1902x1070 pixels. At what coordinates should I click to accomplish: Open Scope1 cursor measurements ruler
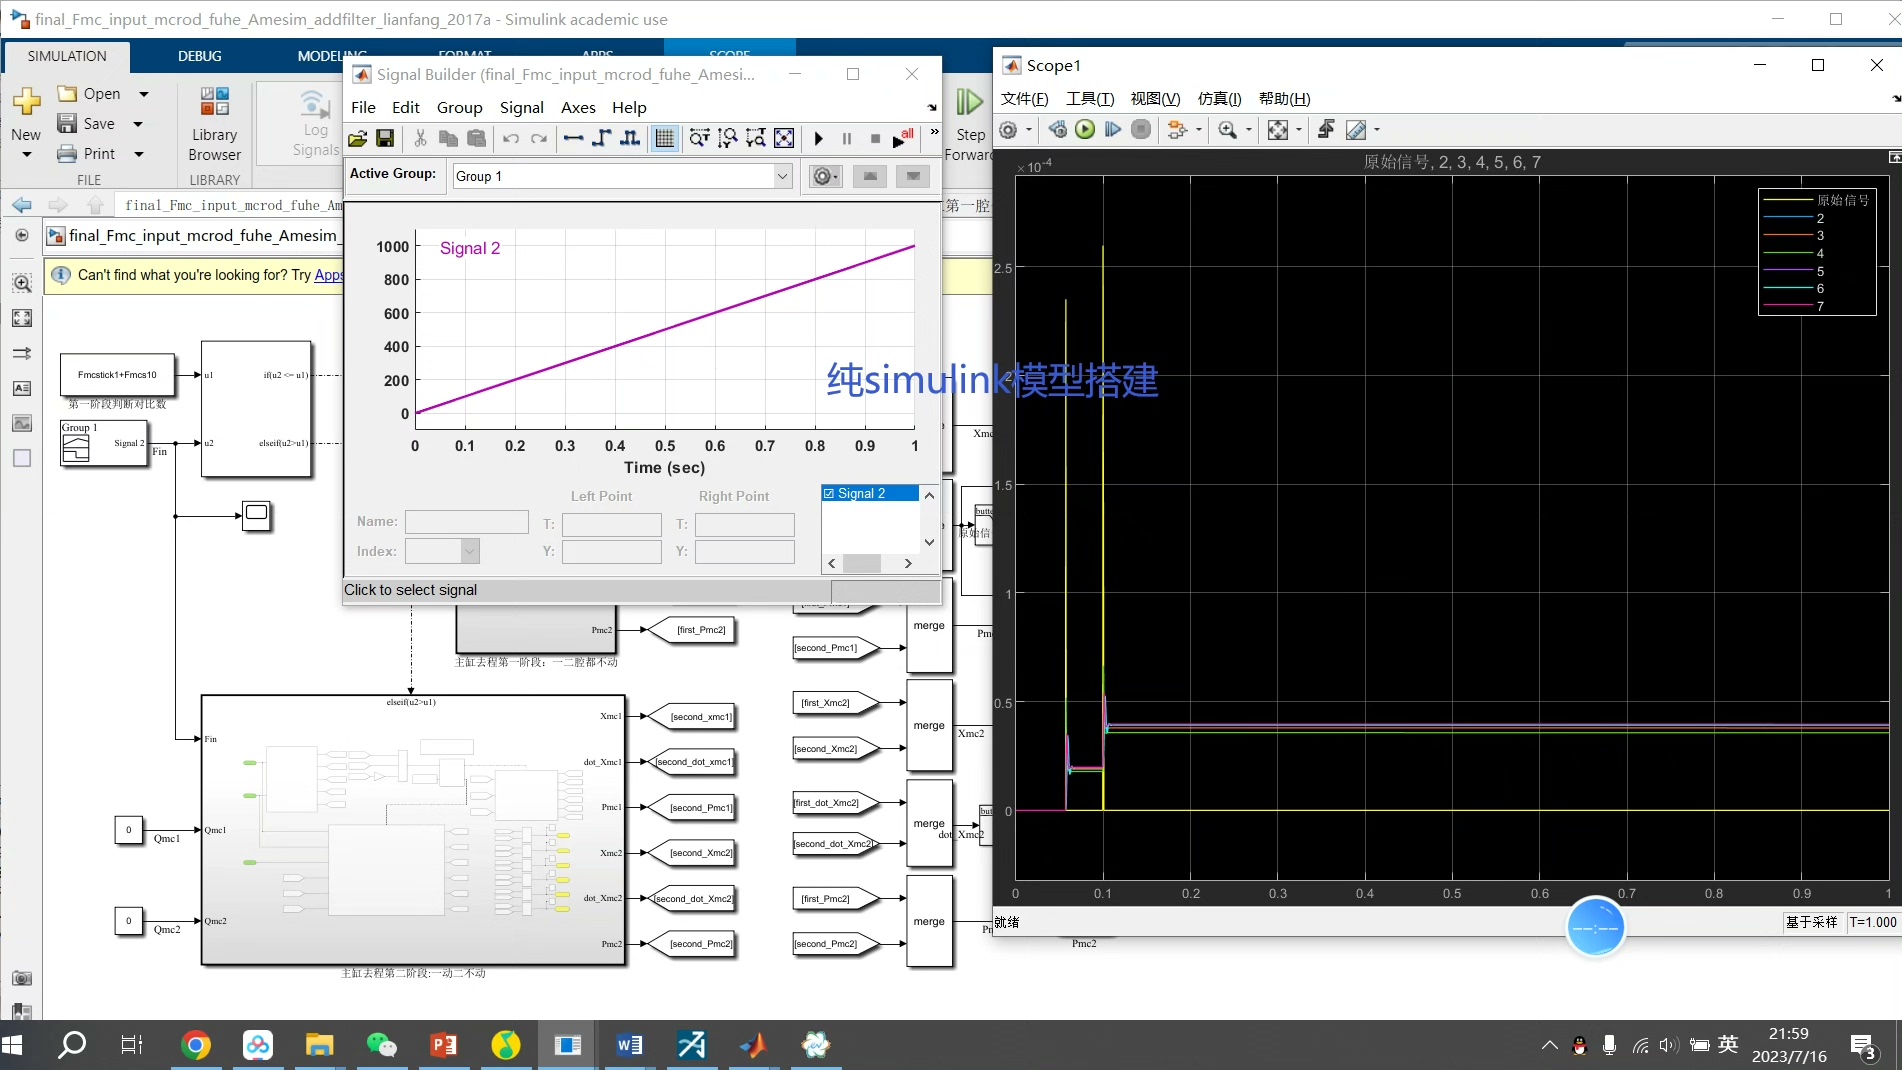(1356, 130)
